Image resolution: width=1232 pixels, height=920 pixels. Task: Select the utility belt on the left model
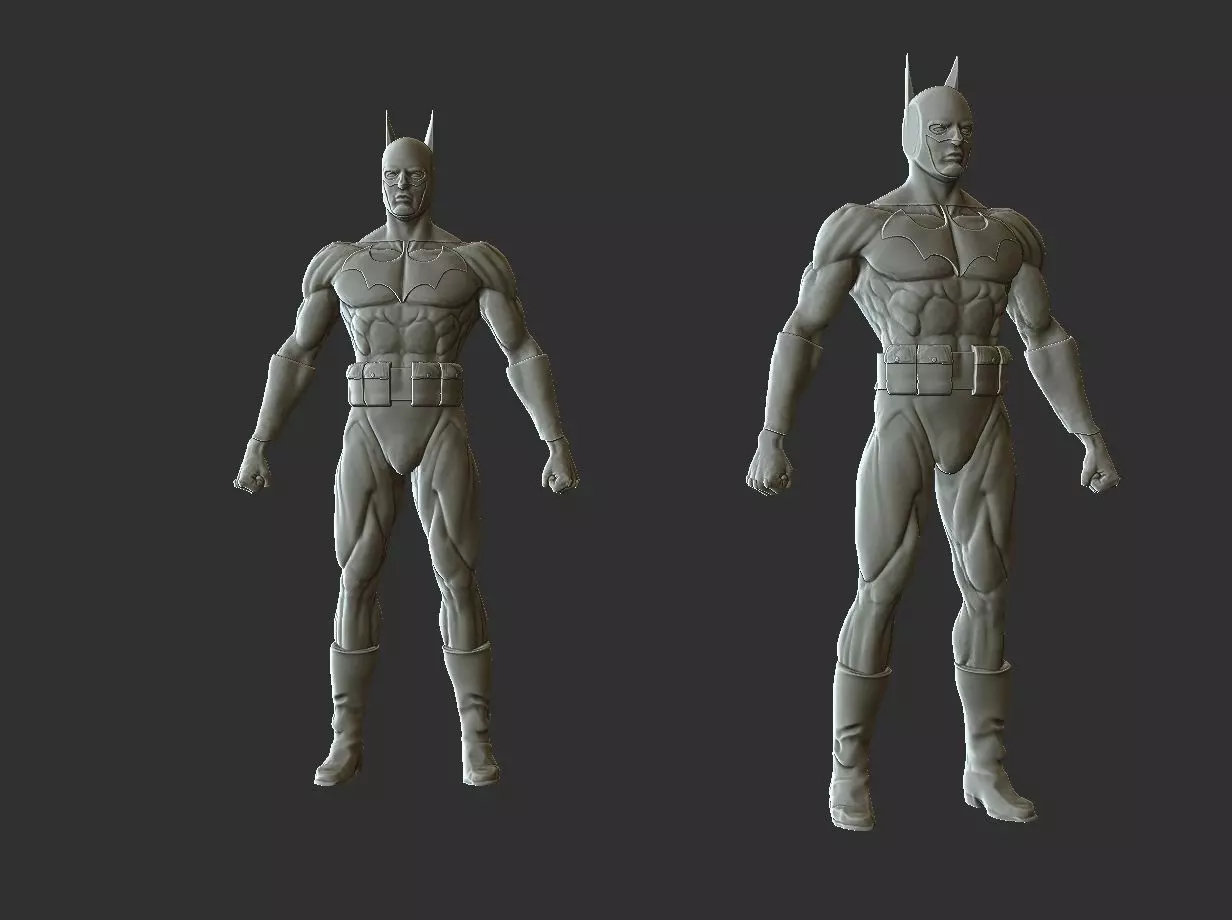[x=407, y=385]
